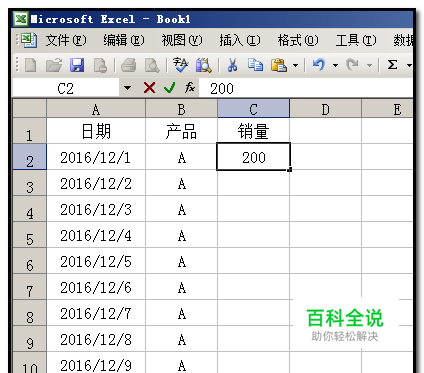Image resolution: width=424 pixels, height=373 pixels.
Task: Select row 2 header
Action: tap(29, 157)
